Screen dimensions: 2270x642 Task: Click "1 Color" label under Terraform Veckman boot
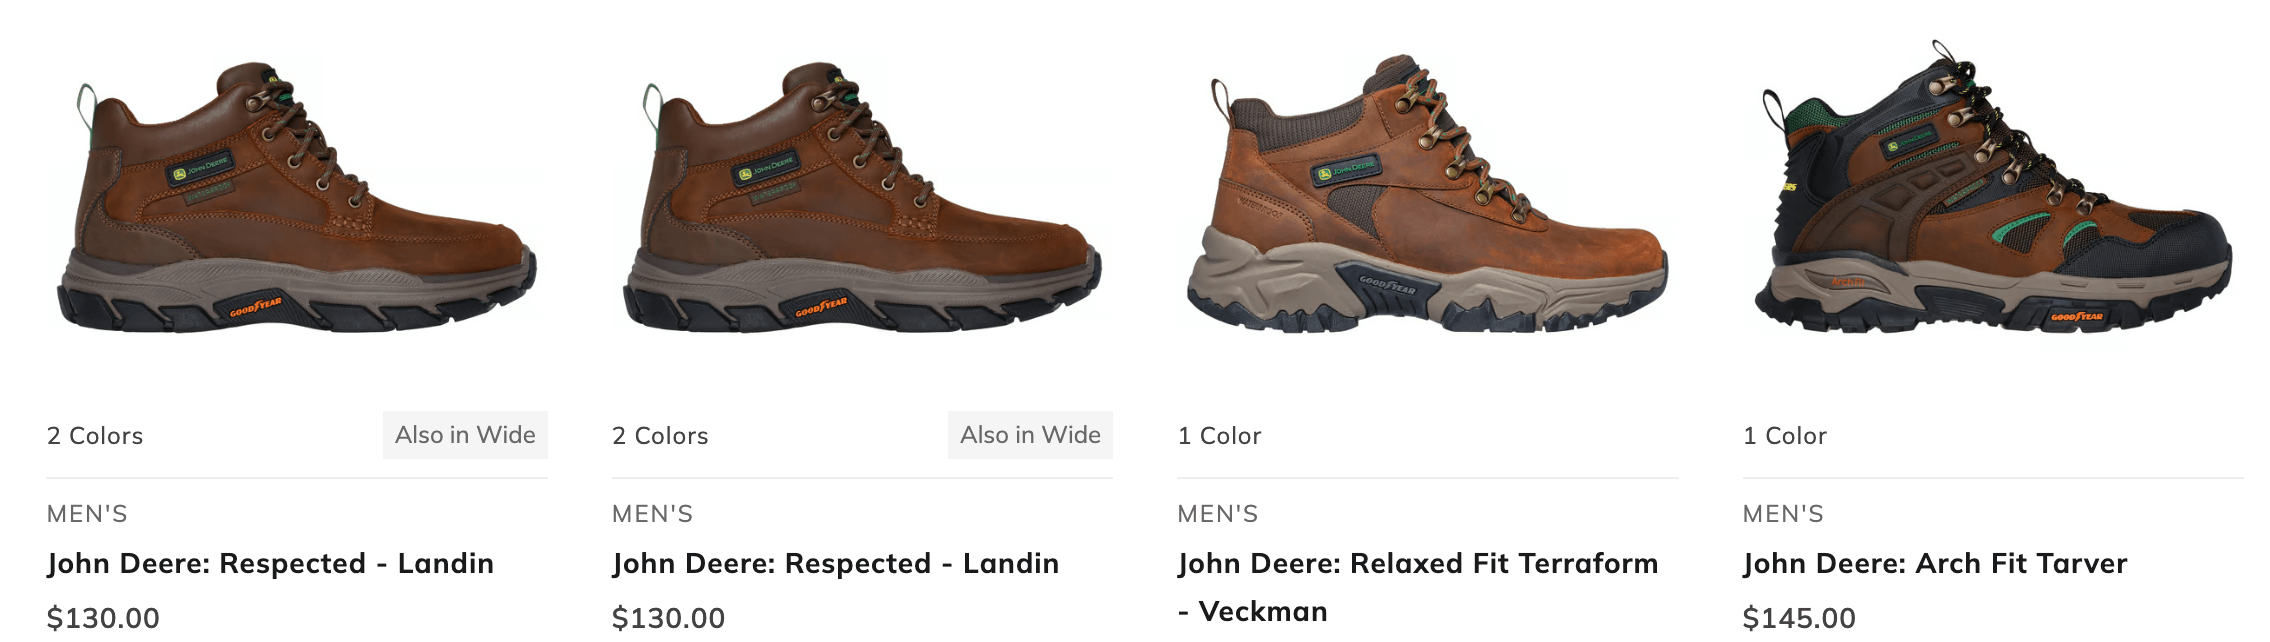pos(1220,436)
